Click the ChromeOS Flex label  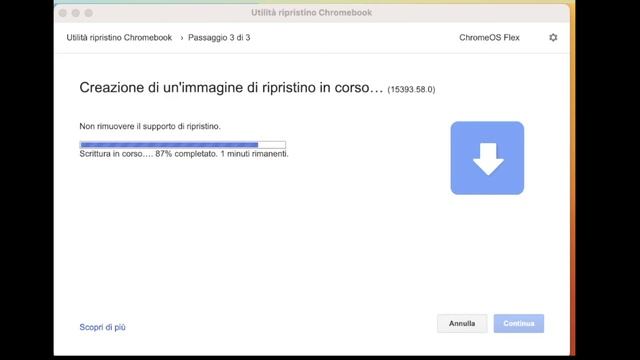click(x=489, y=38)
